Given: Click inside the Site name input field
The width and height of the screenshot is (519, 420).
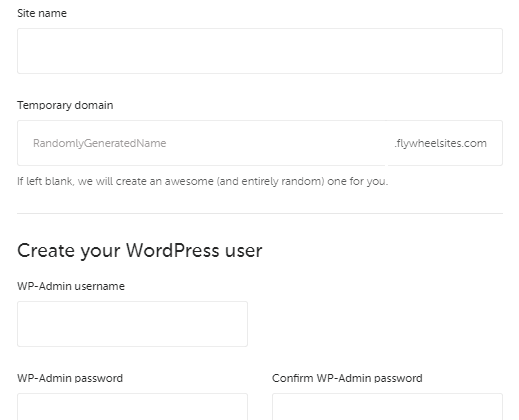Looking at the screenshot, I should (260, 51).
